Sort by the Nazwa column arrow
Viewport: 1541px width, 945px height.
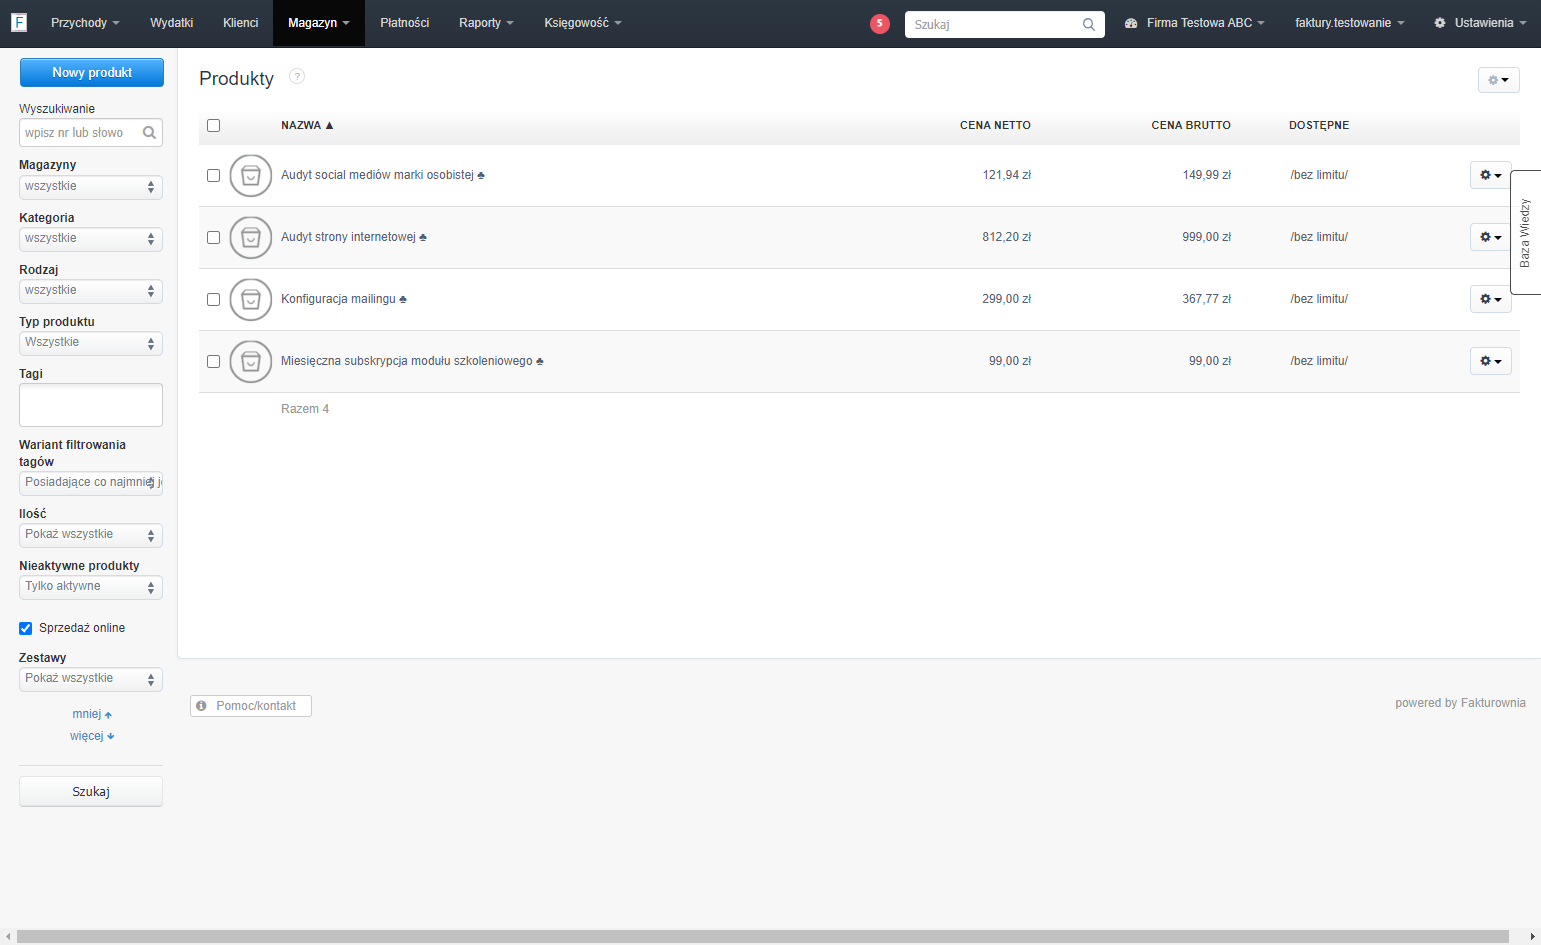329,126
